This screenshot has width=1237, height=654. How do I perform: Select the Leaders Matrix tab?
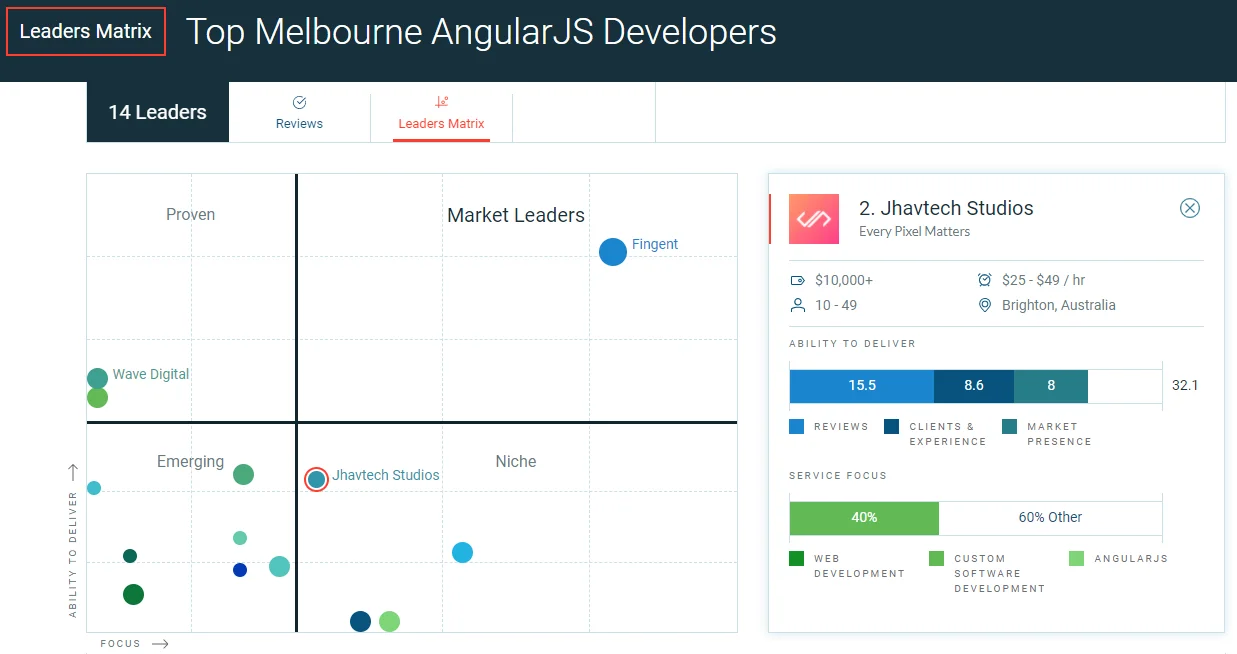tap(441, 113)
